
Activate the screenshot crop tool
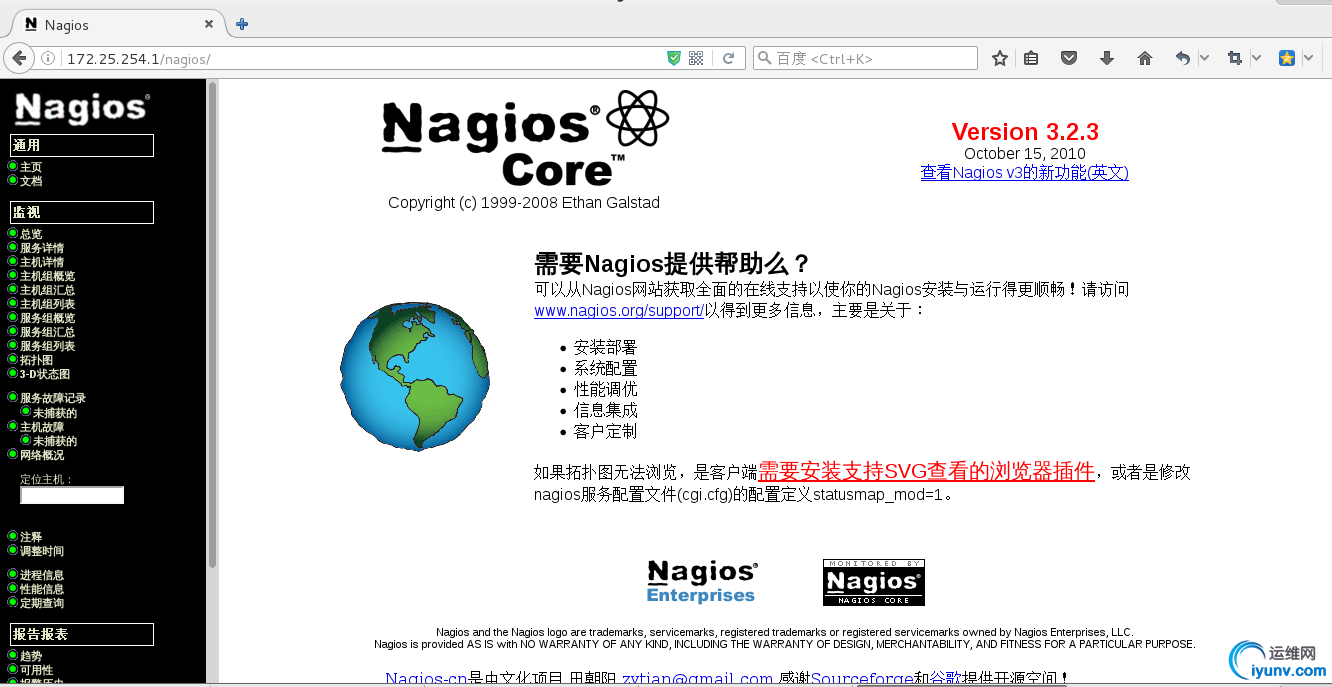(x=1235, y=59)
